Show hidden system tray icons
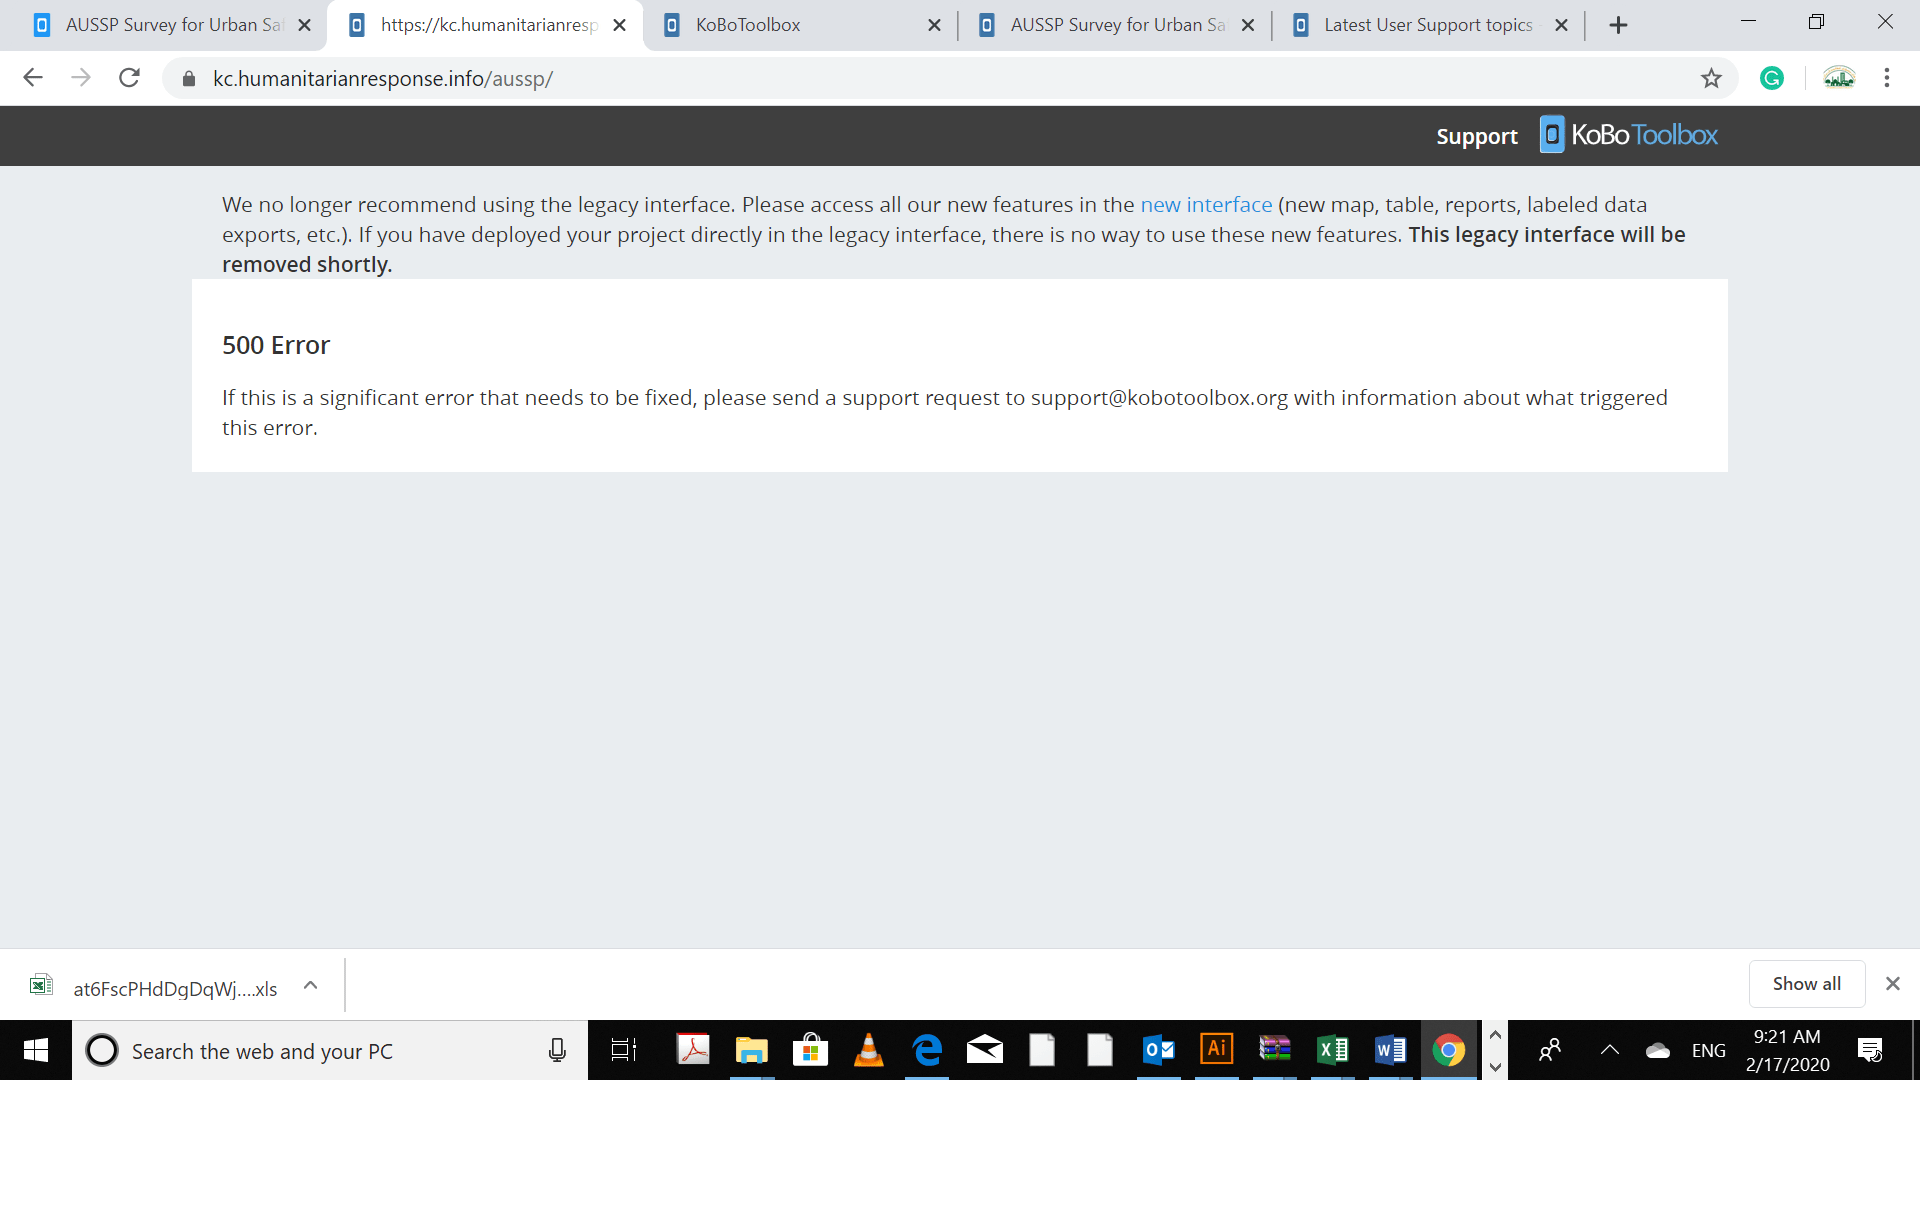 pyautogui.click(x=1609, y=1050)
